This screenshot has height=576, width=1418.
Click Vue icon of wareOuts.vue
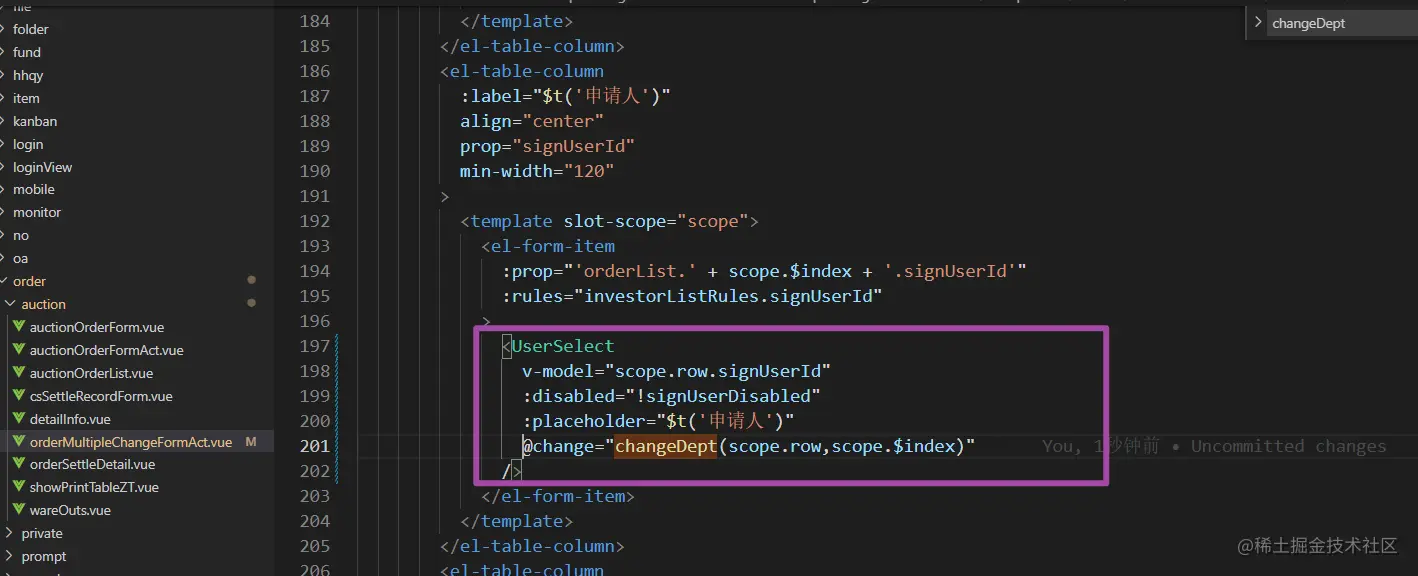point(18,510)
